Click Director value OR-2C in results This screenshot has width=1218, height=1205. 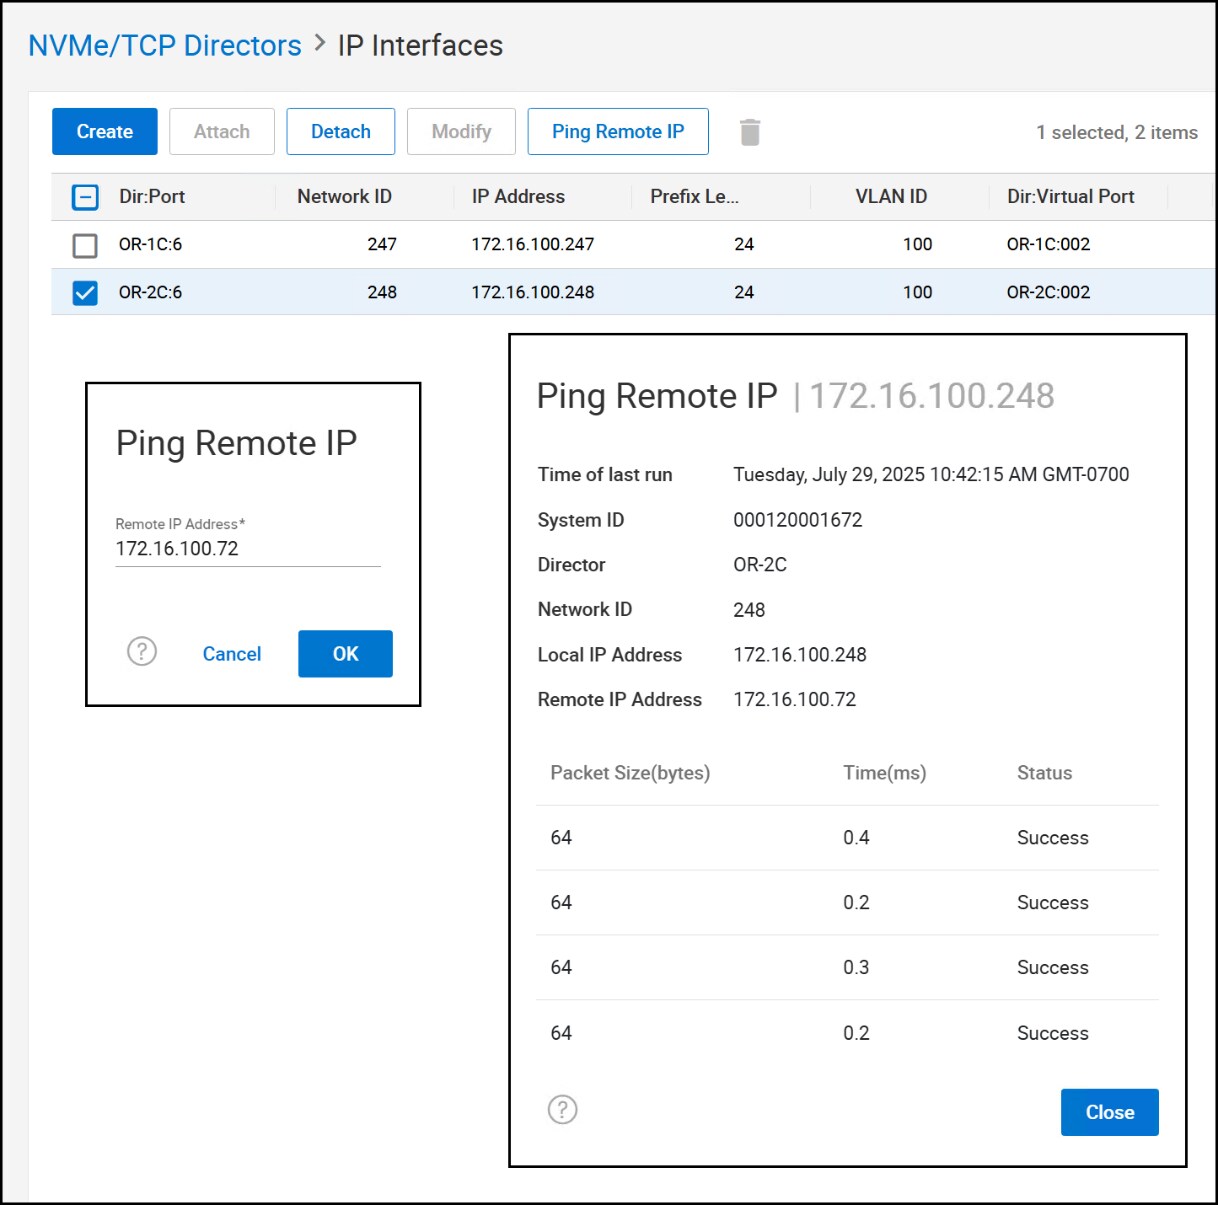point(760,565)
